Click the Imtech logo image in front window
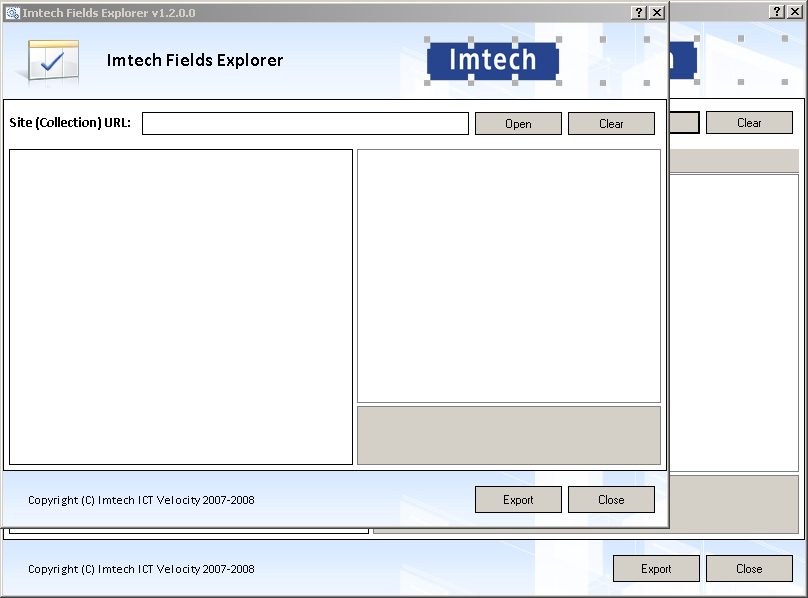 click(x=493, y=61)
